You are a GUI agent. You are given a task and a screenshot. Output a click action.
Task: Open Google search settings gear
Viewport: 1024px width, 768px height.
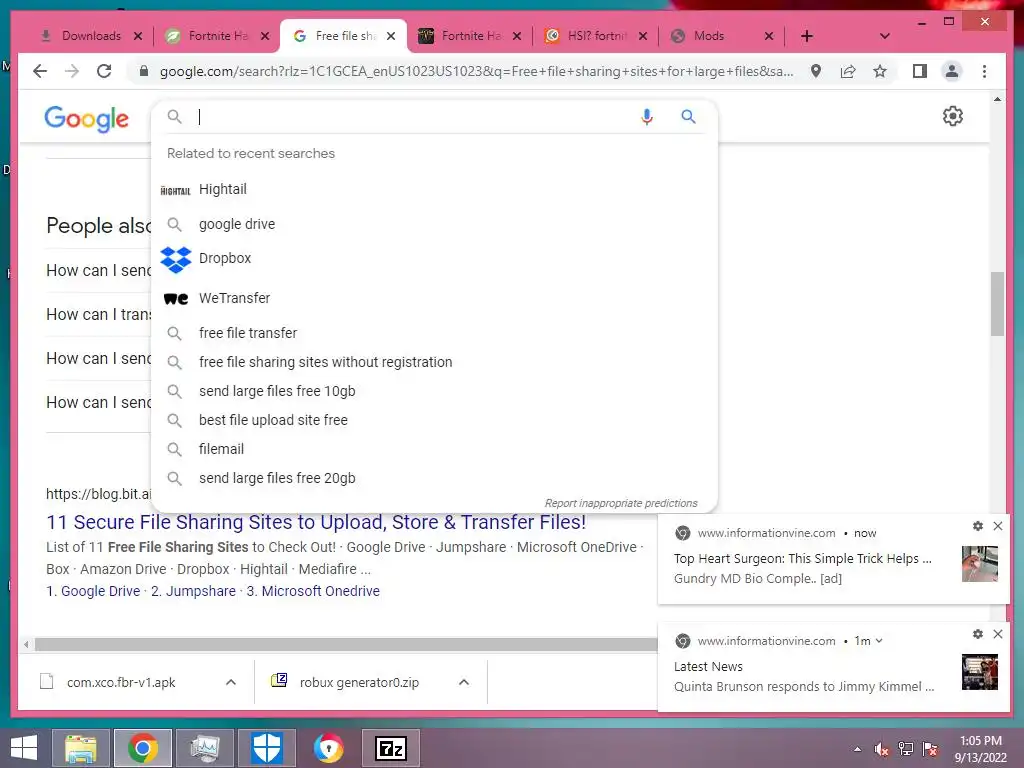click(953, 116)
